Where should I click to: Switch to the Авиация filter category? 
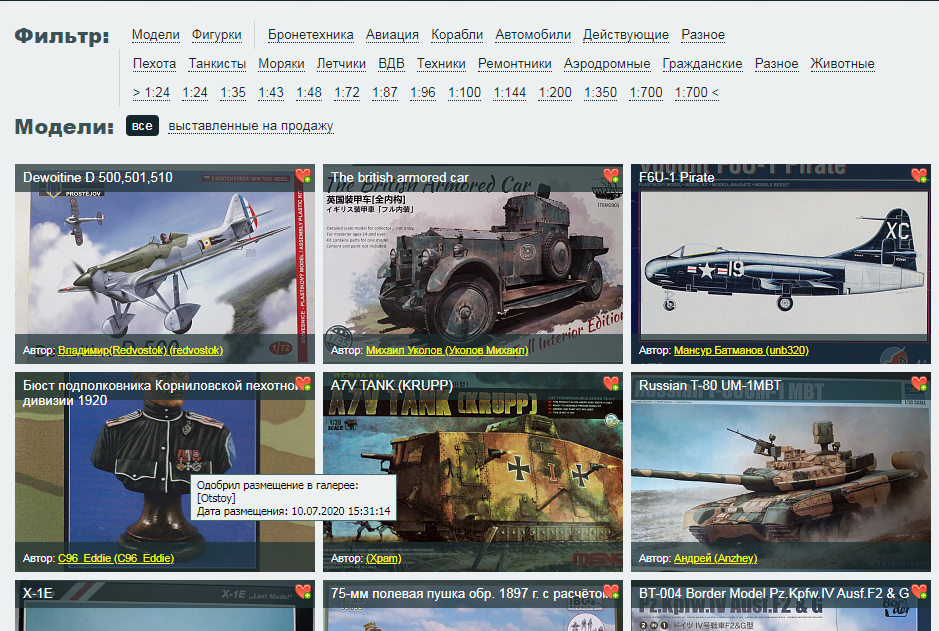point(392,35)
